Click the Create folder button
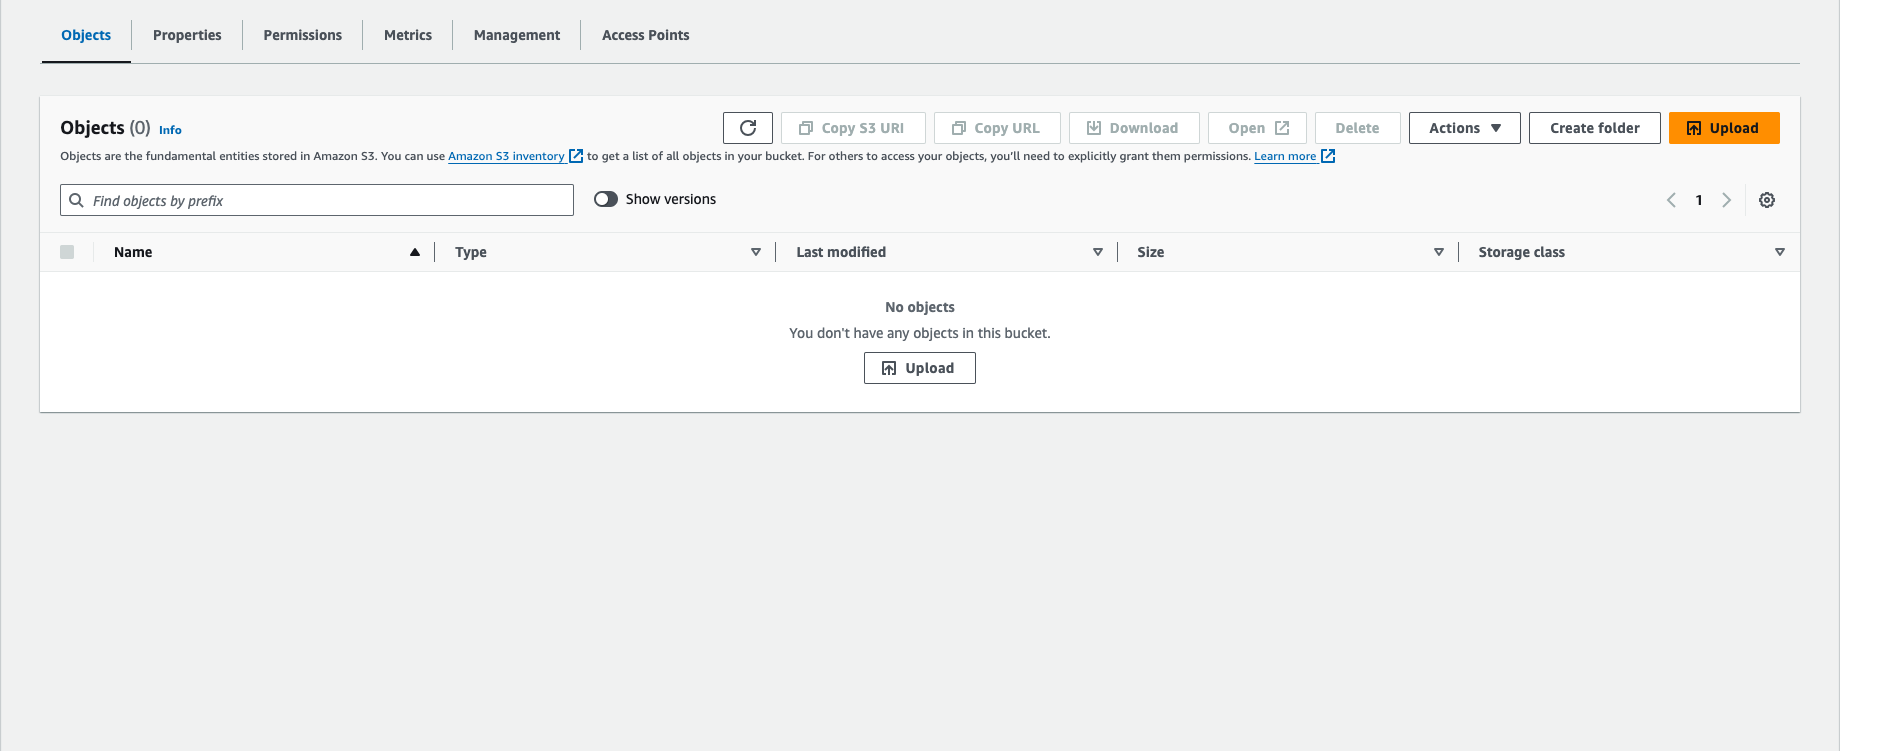The height and width of the screenshot is (751, 1878). [1594, 128]
